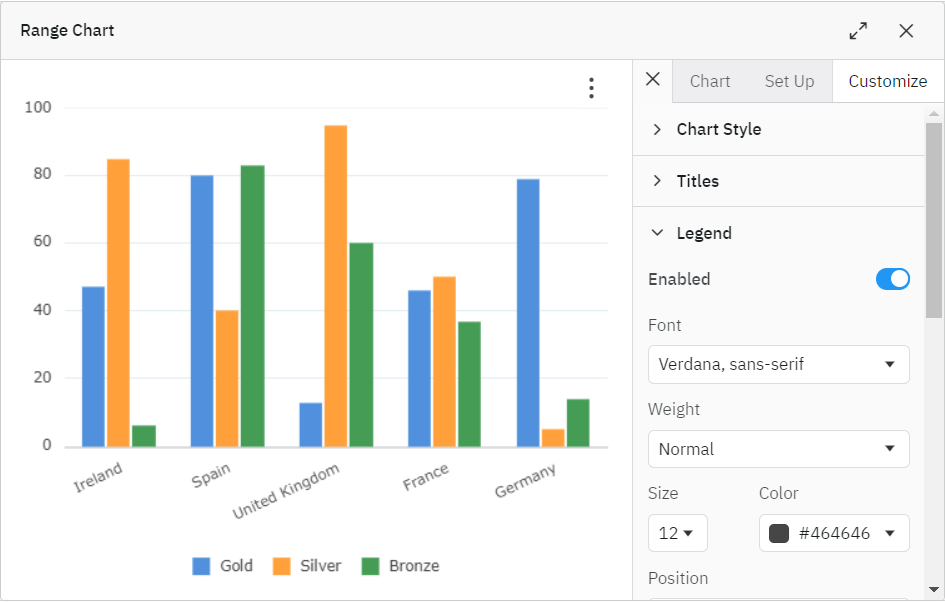The height and width of the screenshot is (602, 945).
Task: Open the legend Font dropdown
Action: 778,365
